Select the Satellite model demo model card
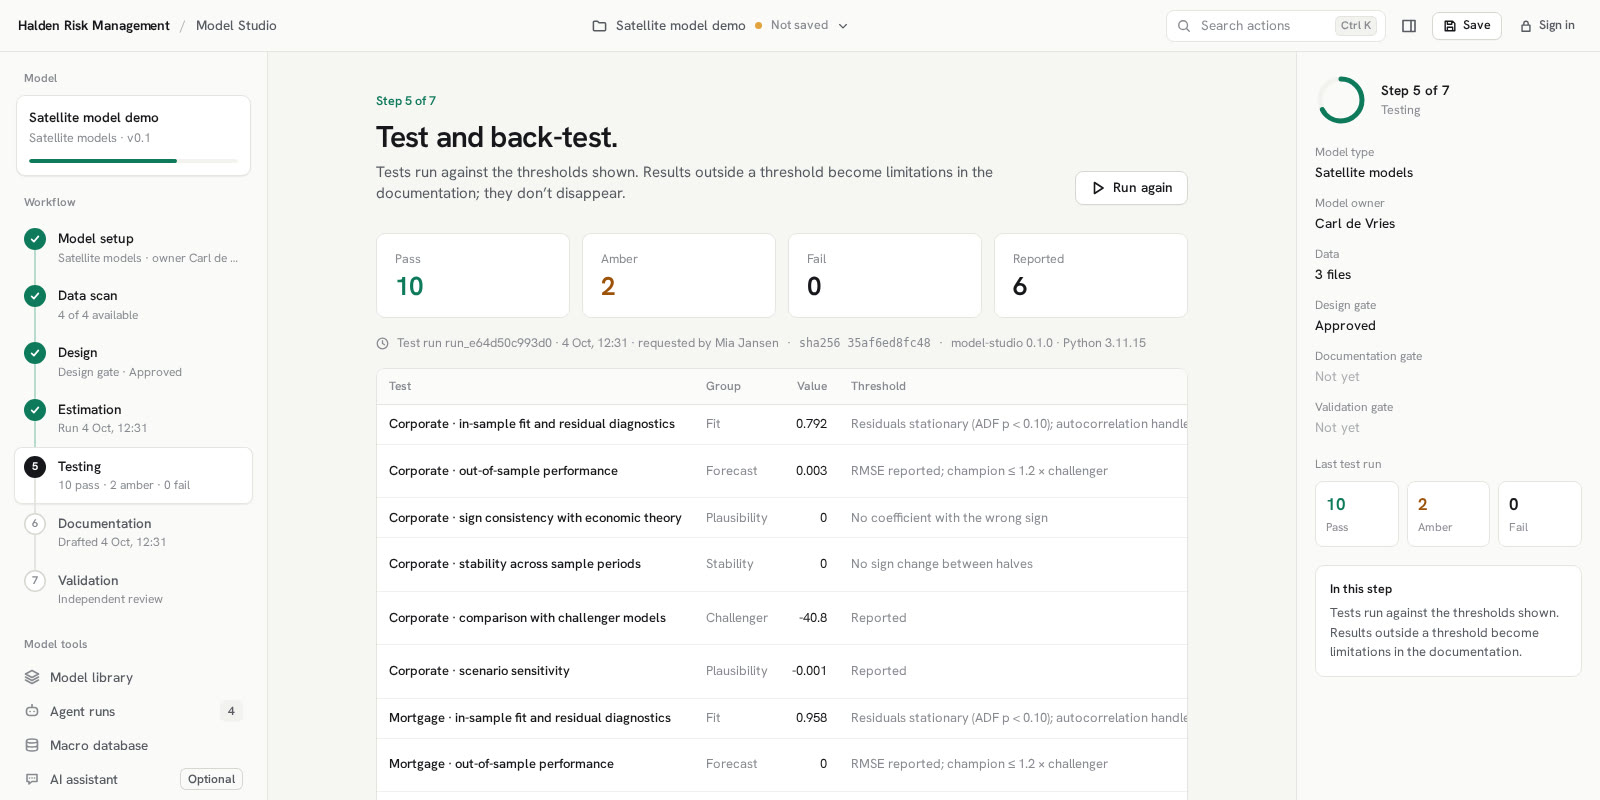 (133, 136)
